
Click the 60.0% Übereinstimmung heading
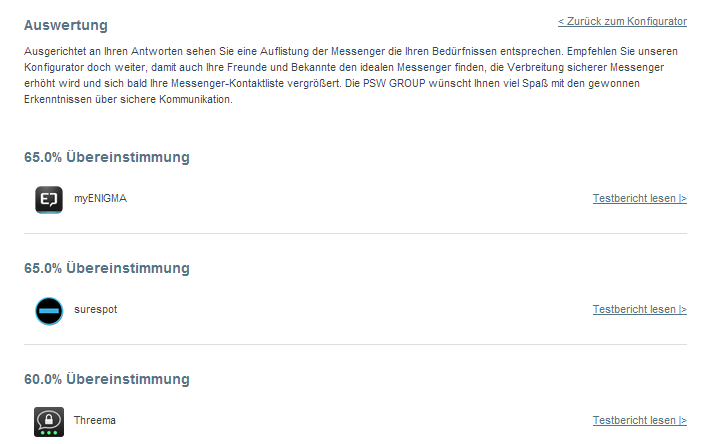pyautogui.click(x=107, y=379)
